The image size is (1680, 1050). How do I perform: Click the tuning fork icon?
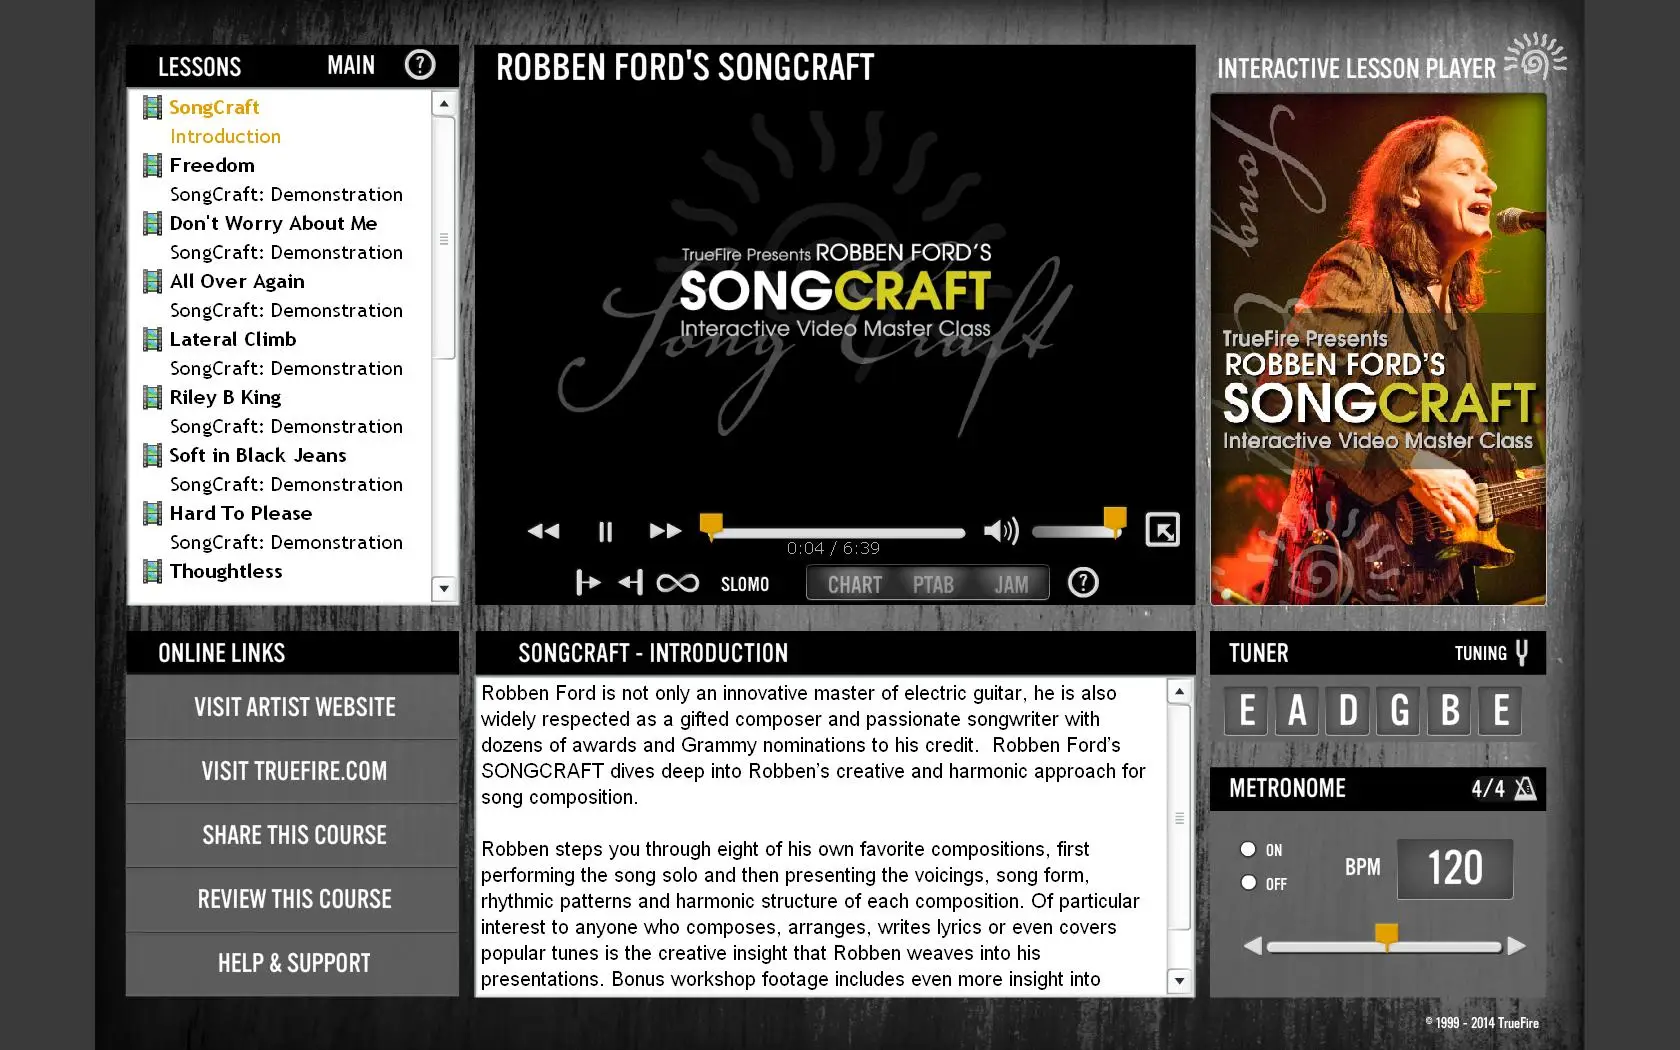1521,653
